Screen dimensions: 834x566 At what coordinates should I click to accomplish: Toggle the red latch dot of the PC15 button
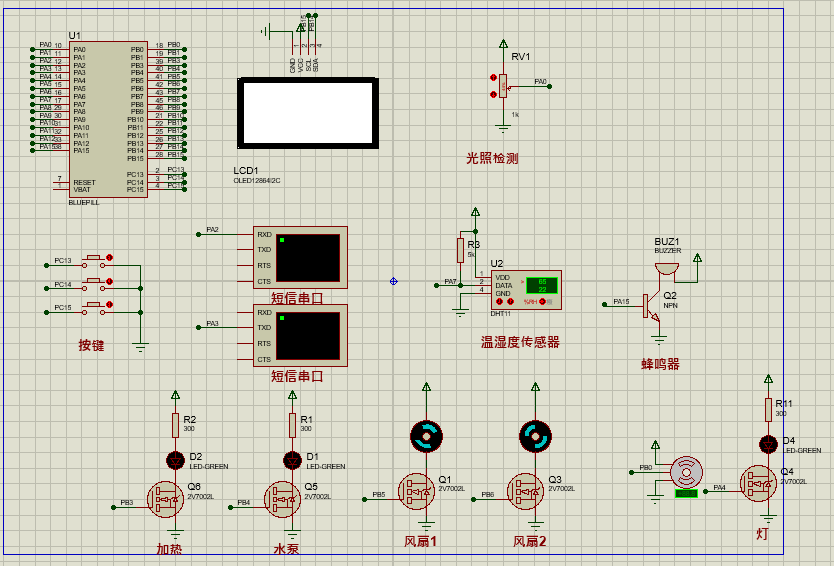coord(110,305)
